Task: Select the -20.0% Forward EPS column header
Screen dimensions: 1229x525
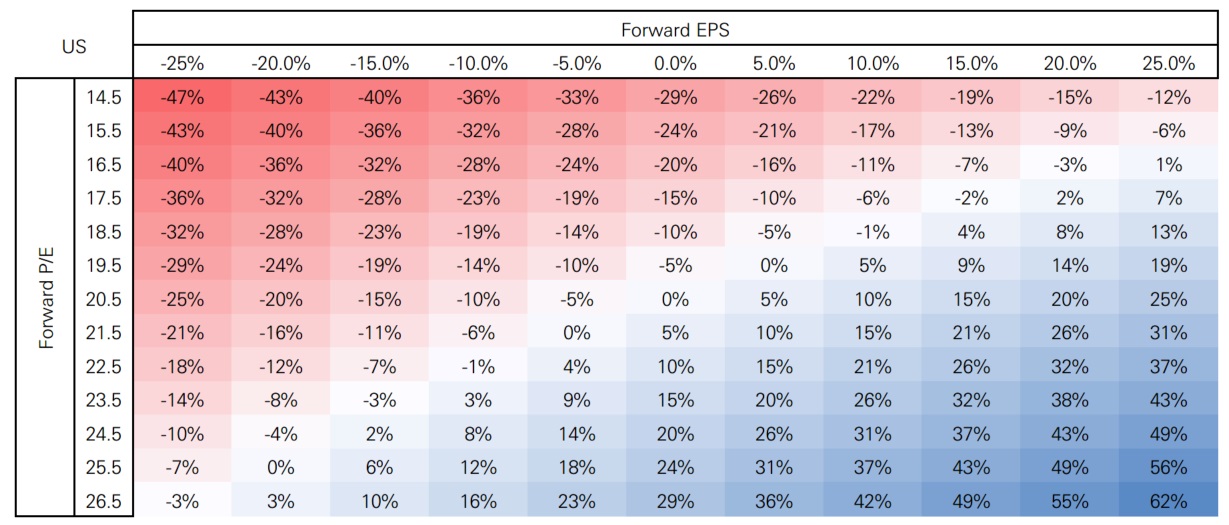Action: 281,63
